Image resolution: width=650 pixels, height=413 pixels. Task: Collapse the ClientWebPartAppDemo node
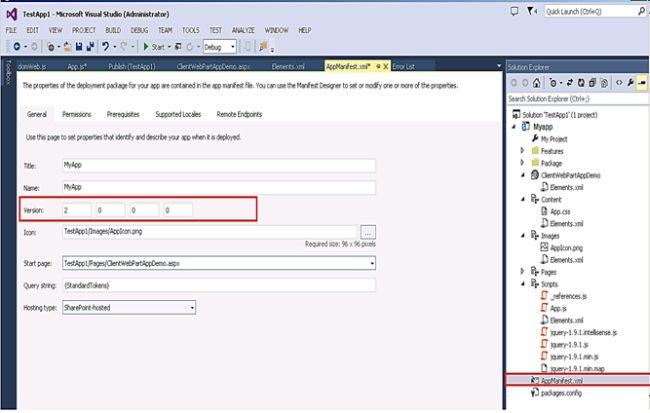[523, 175]
